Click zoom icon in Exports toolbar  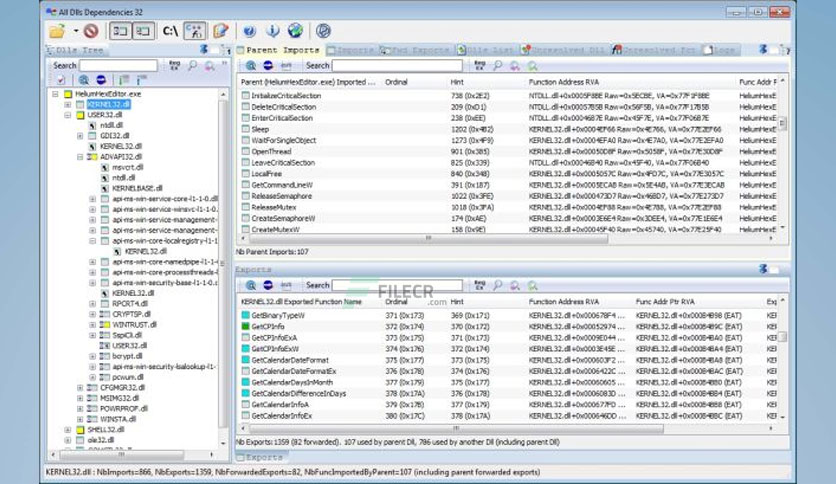click(x=251, y=285)
